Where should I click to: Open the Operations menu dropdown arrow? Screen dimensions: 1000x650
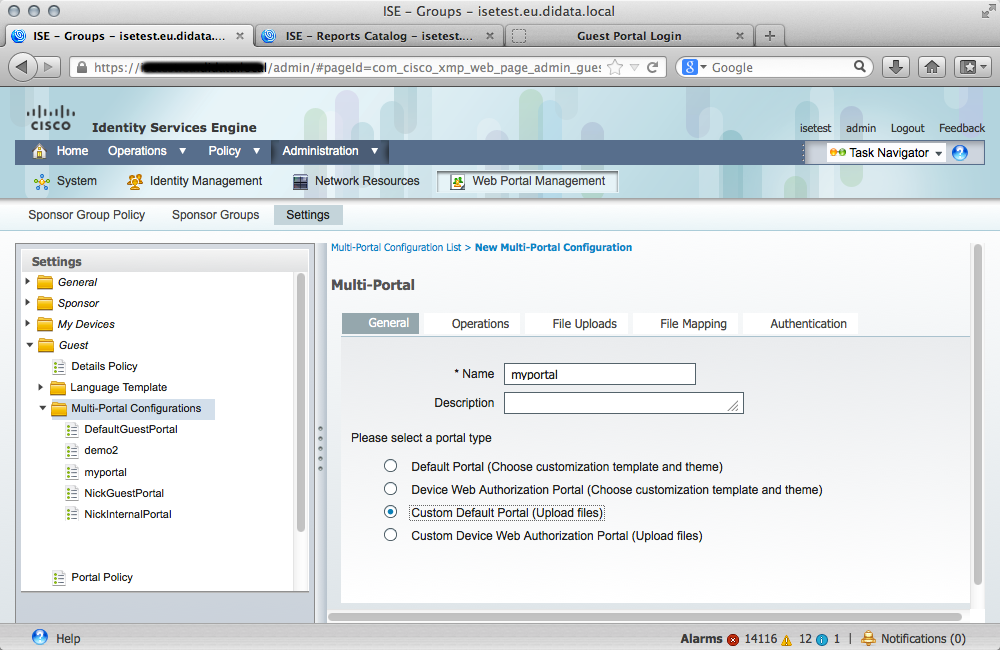182,151
